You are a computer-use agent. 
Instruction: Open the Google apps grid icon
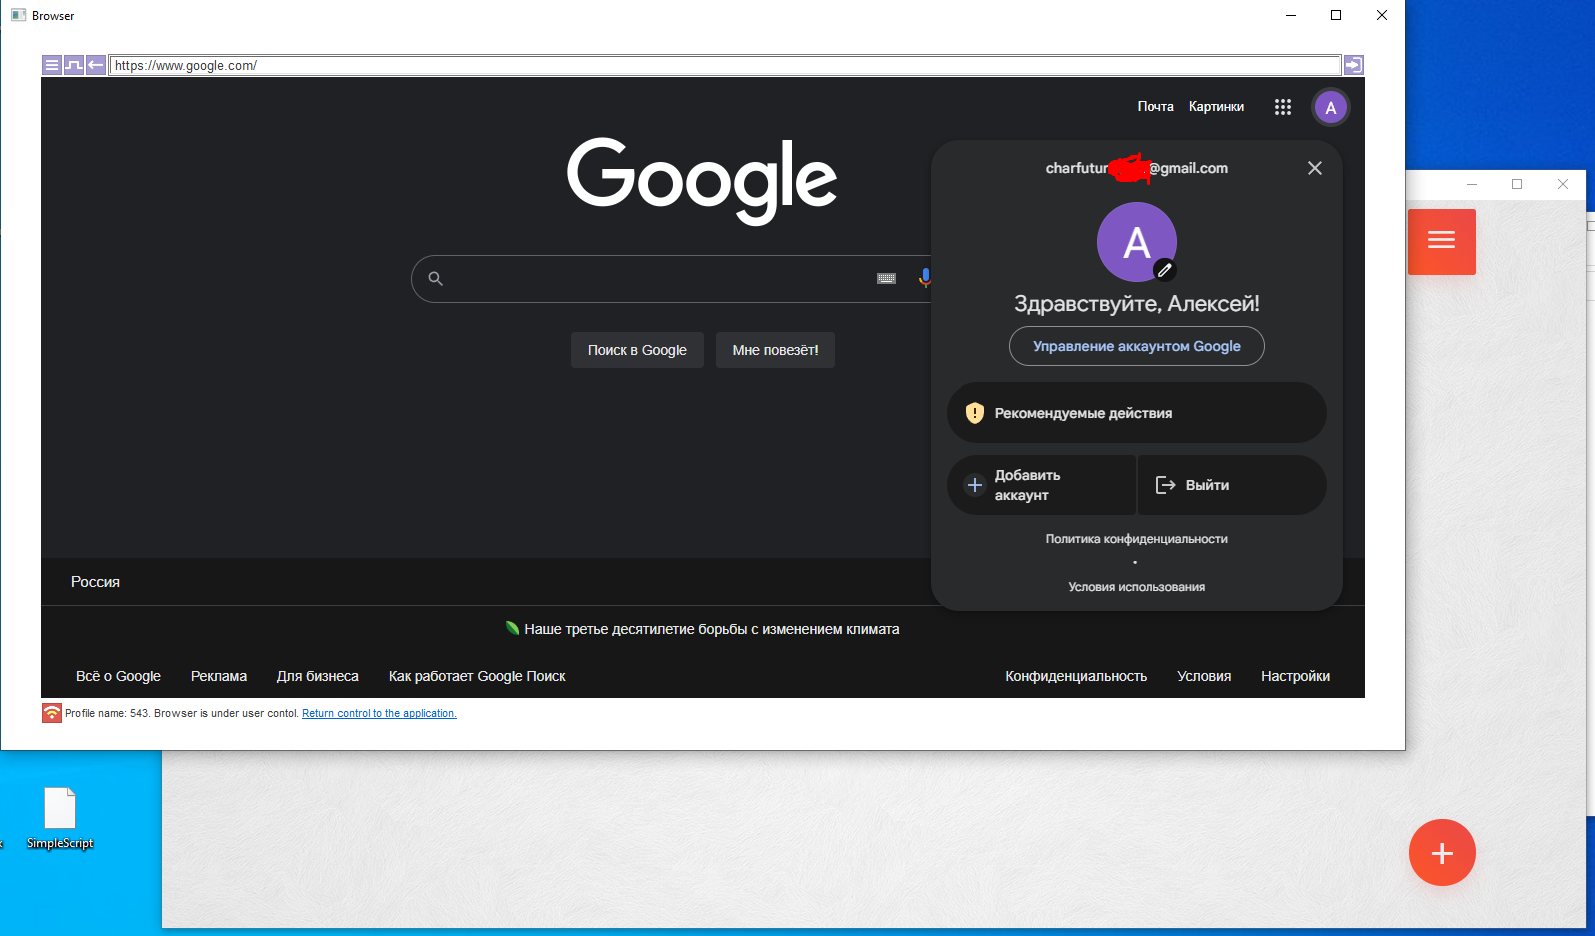[x=1283, y=107]
